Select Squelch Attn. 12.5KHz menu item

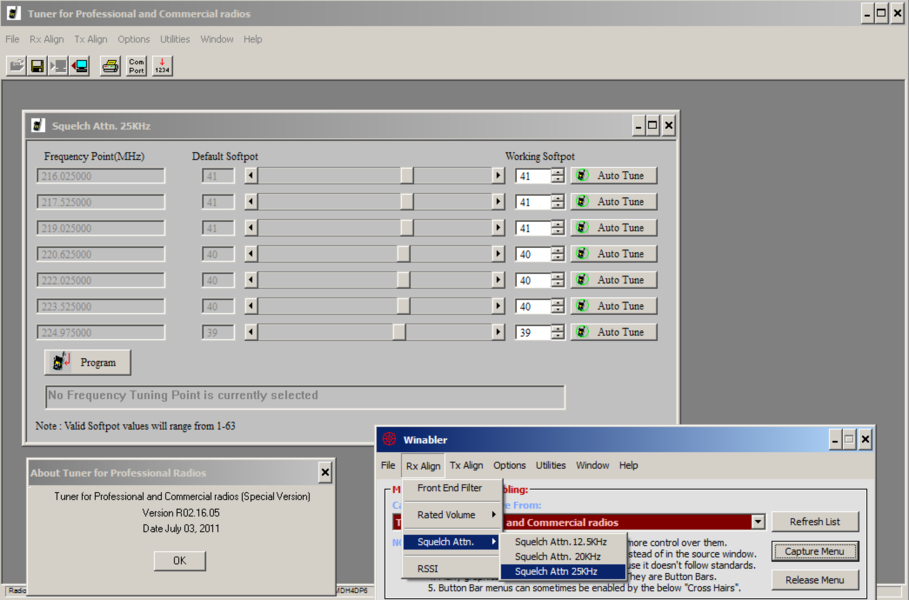pos(562,542)
